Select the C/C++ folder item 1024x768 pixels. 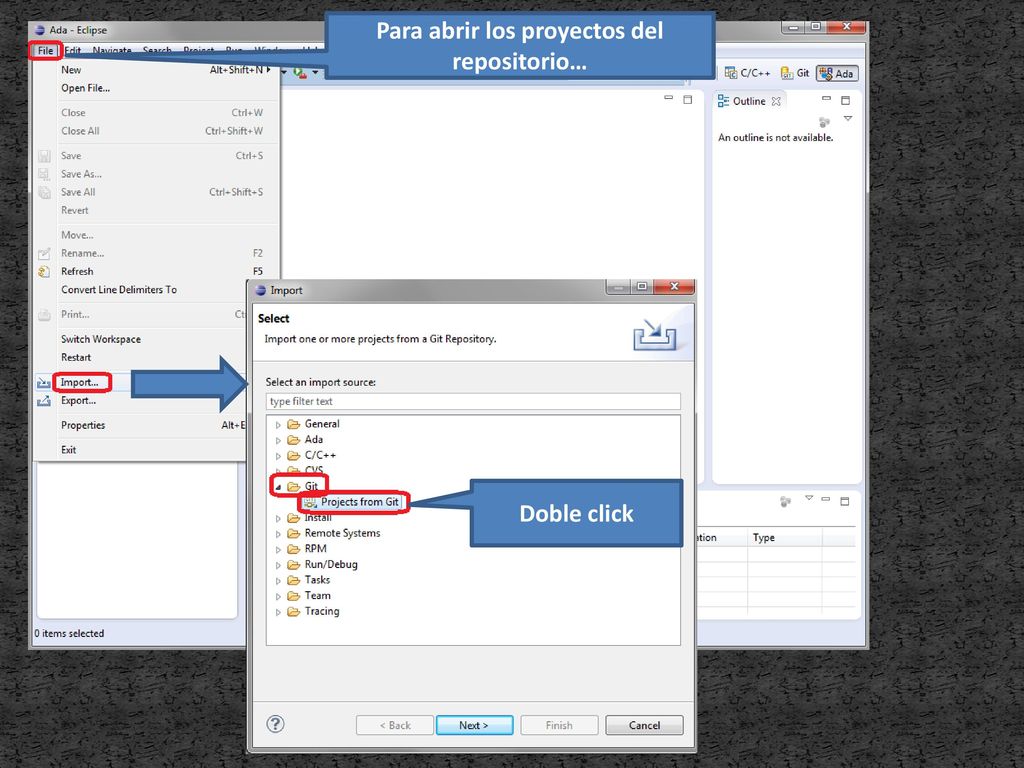[312, 455]
